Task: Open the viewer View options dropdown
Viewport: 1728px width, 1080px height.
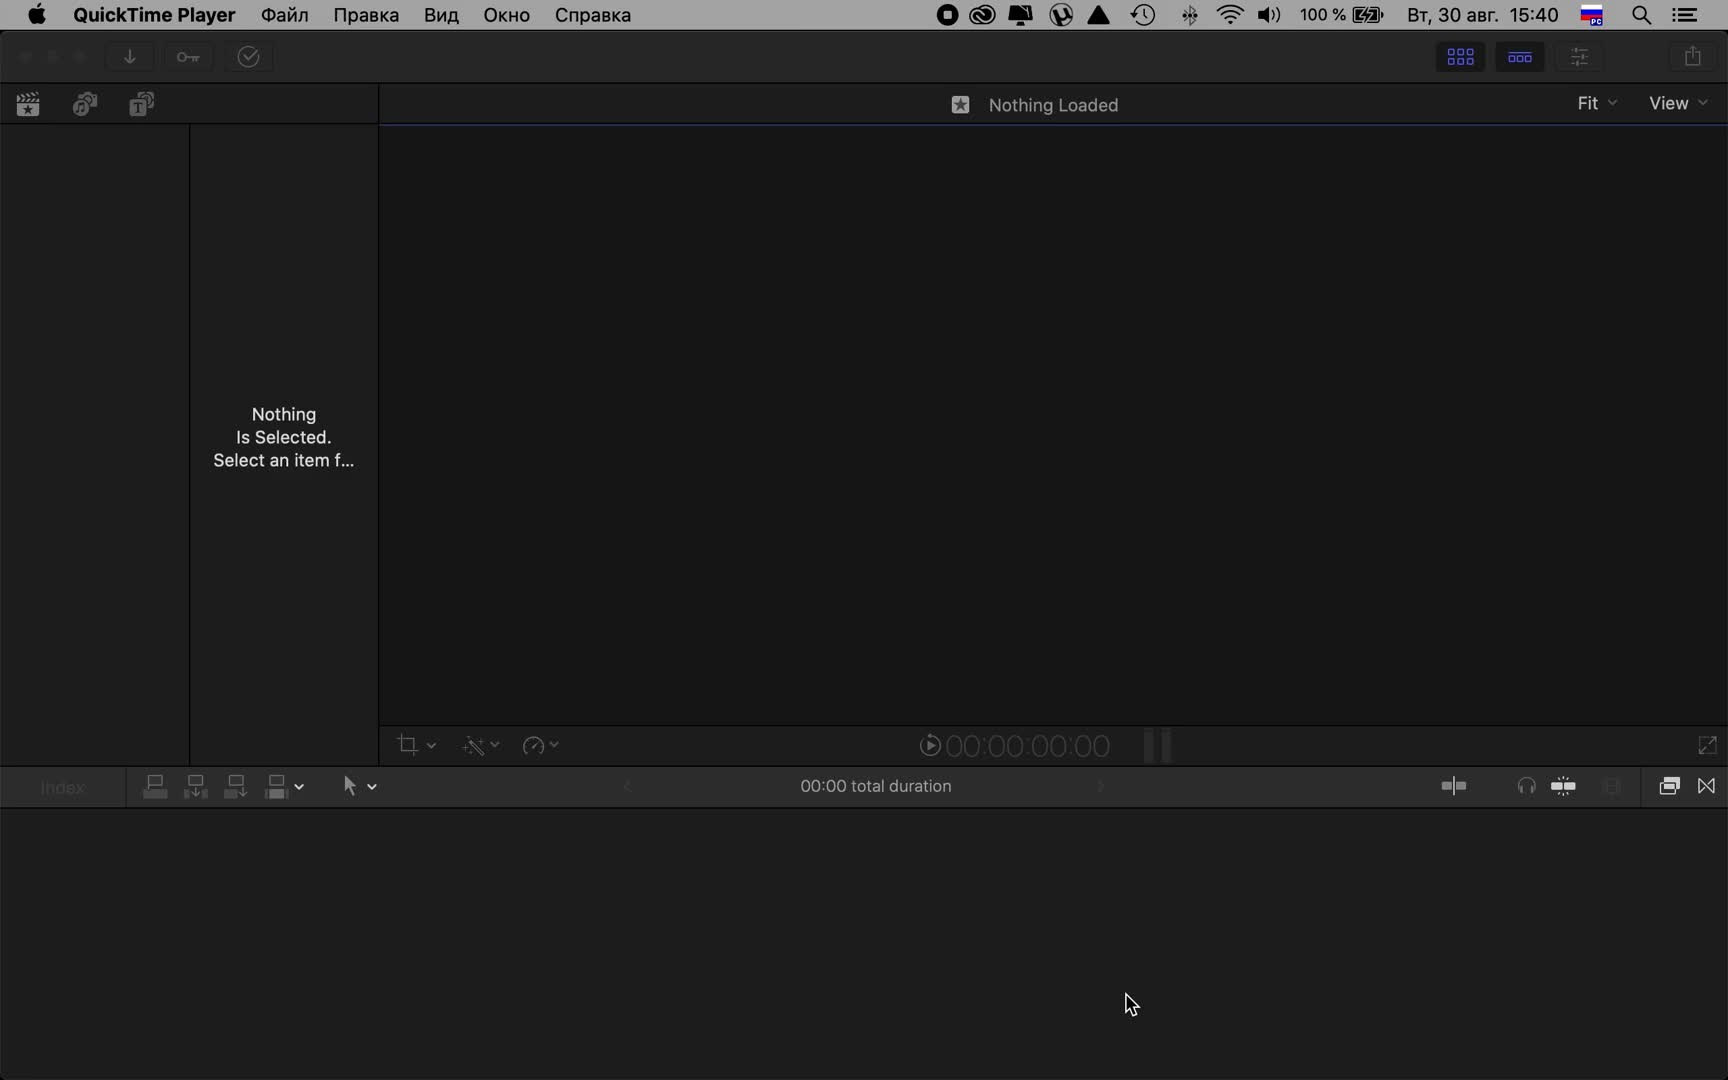Action: pyautogui.click(x=1678, y=103)
